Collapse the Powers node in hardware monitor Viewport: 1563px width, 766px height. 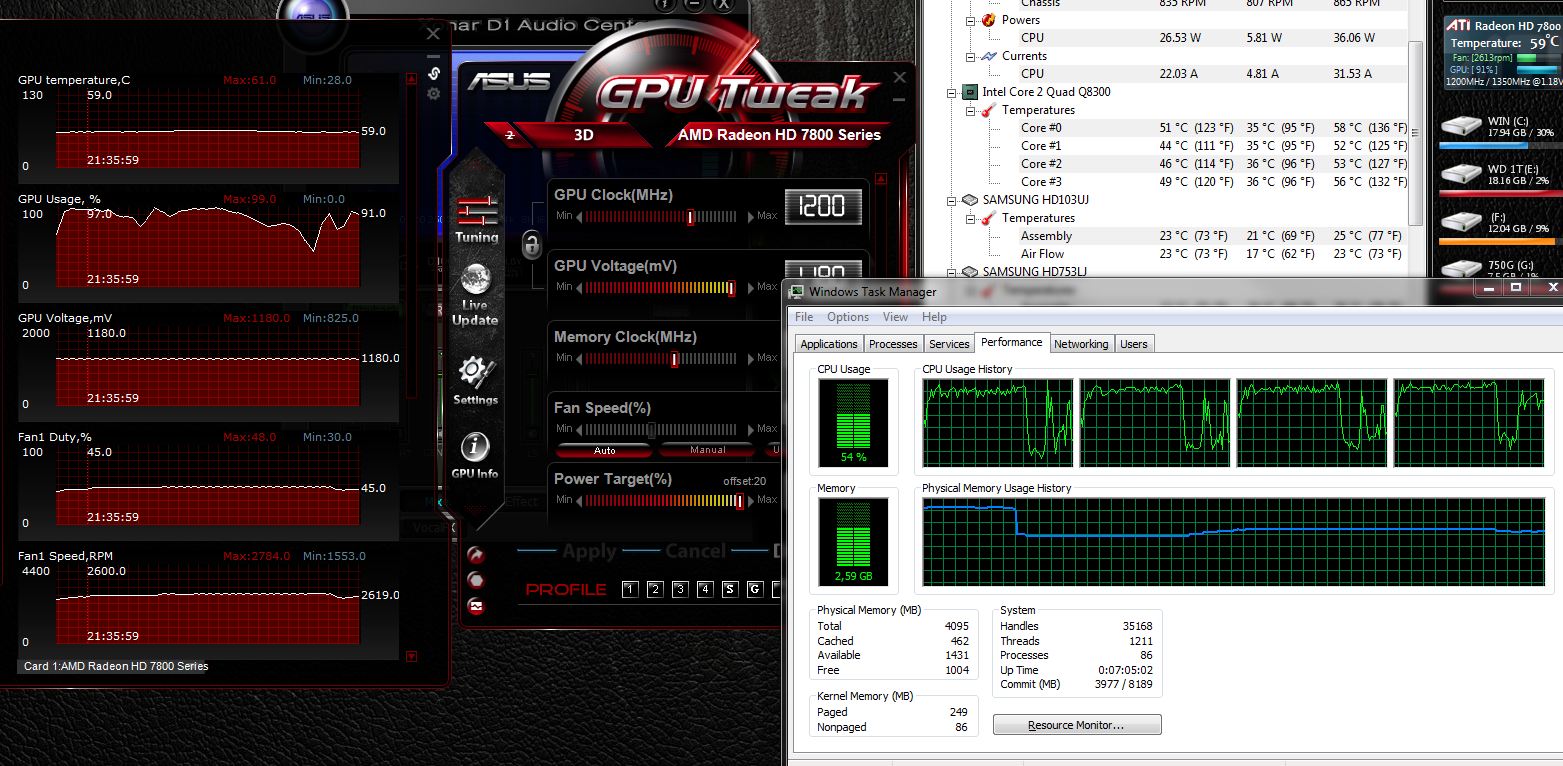pos(969,20)
